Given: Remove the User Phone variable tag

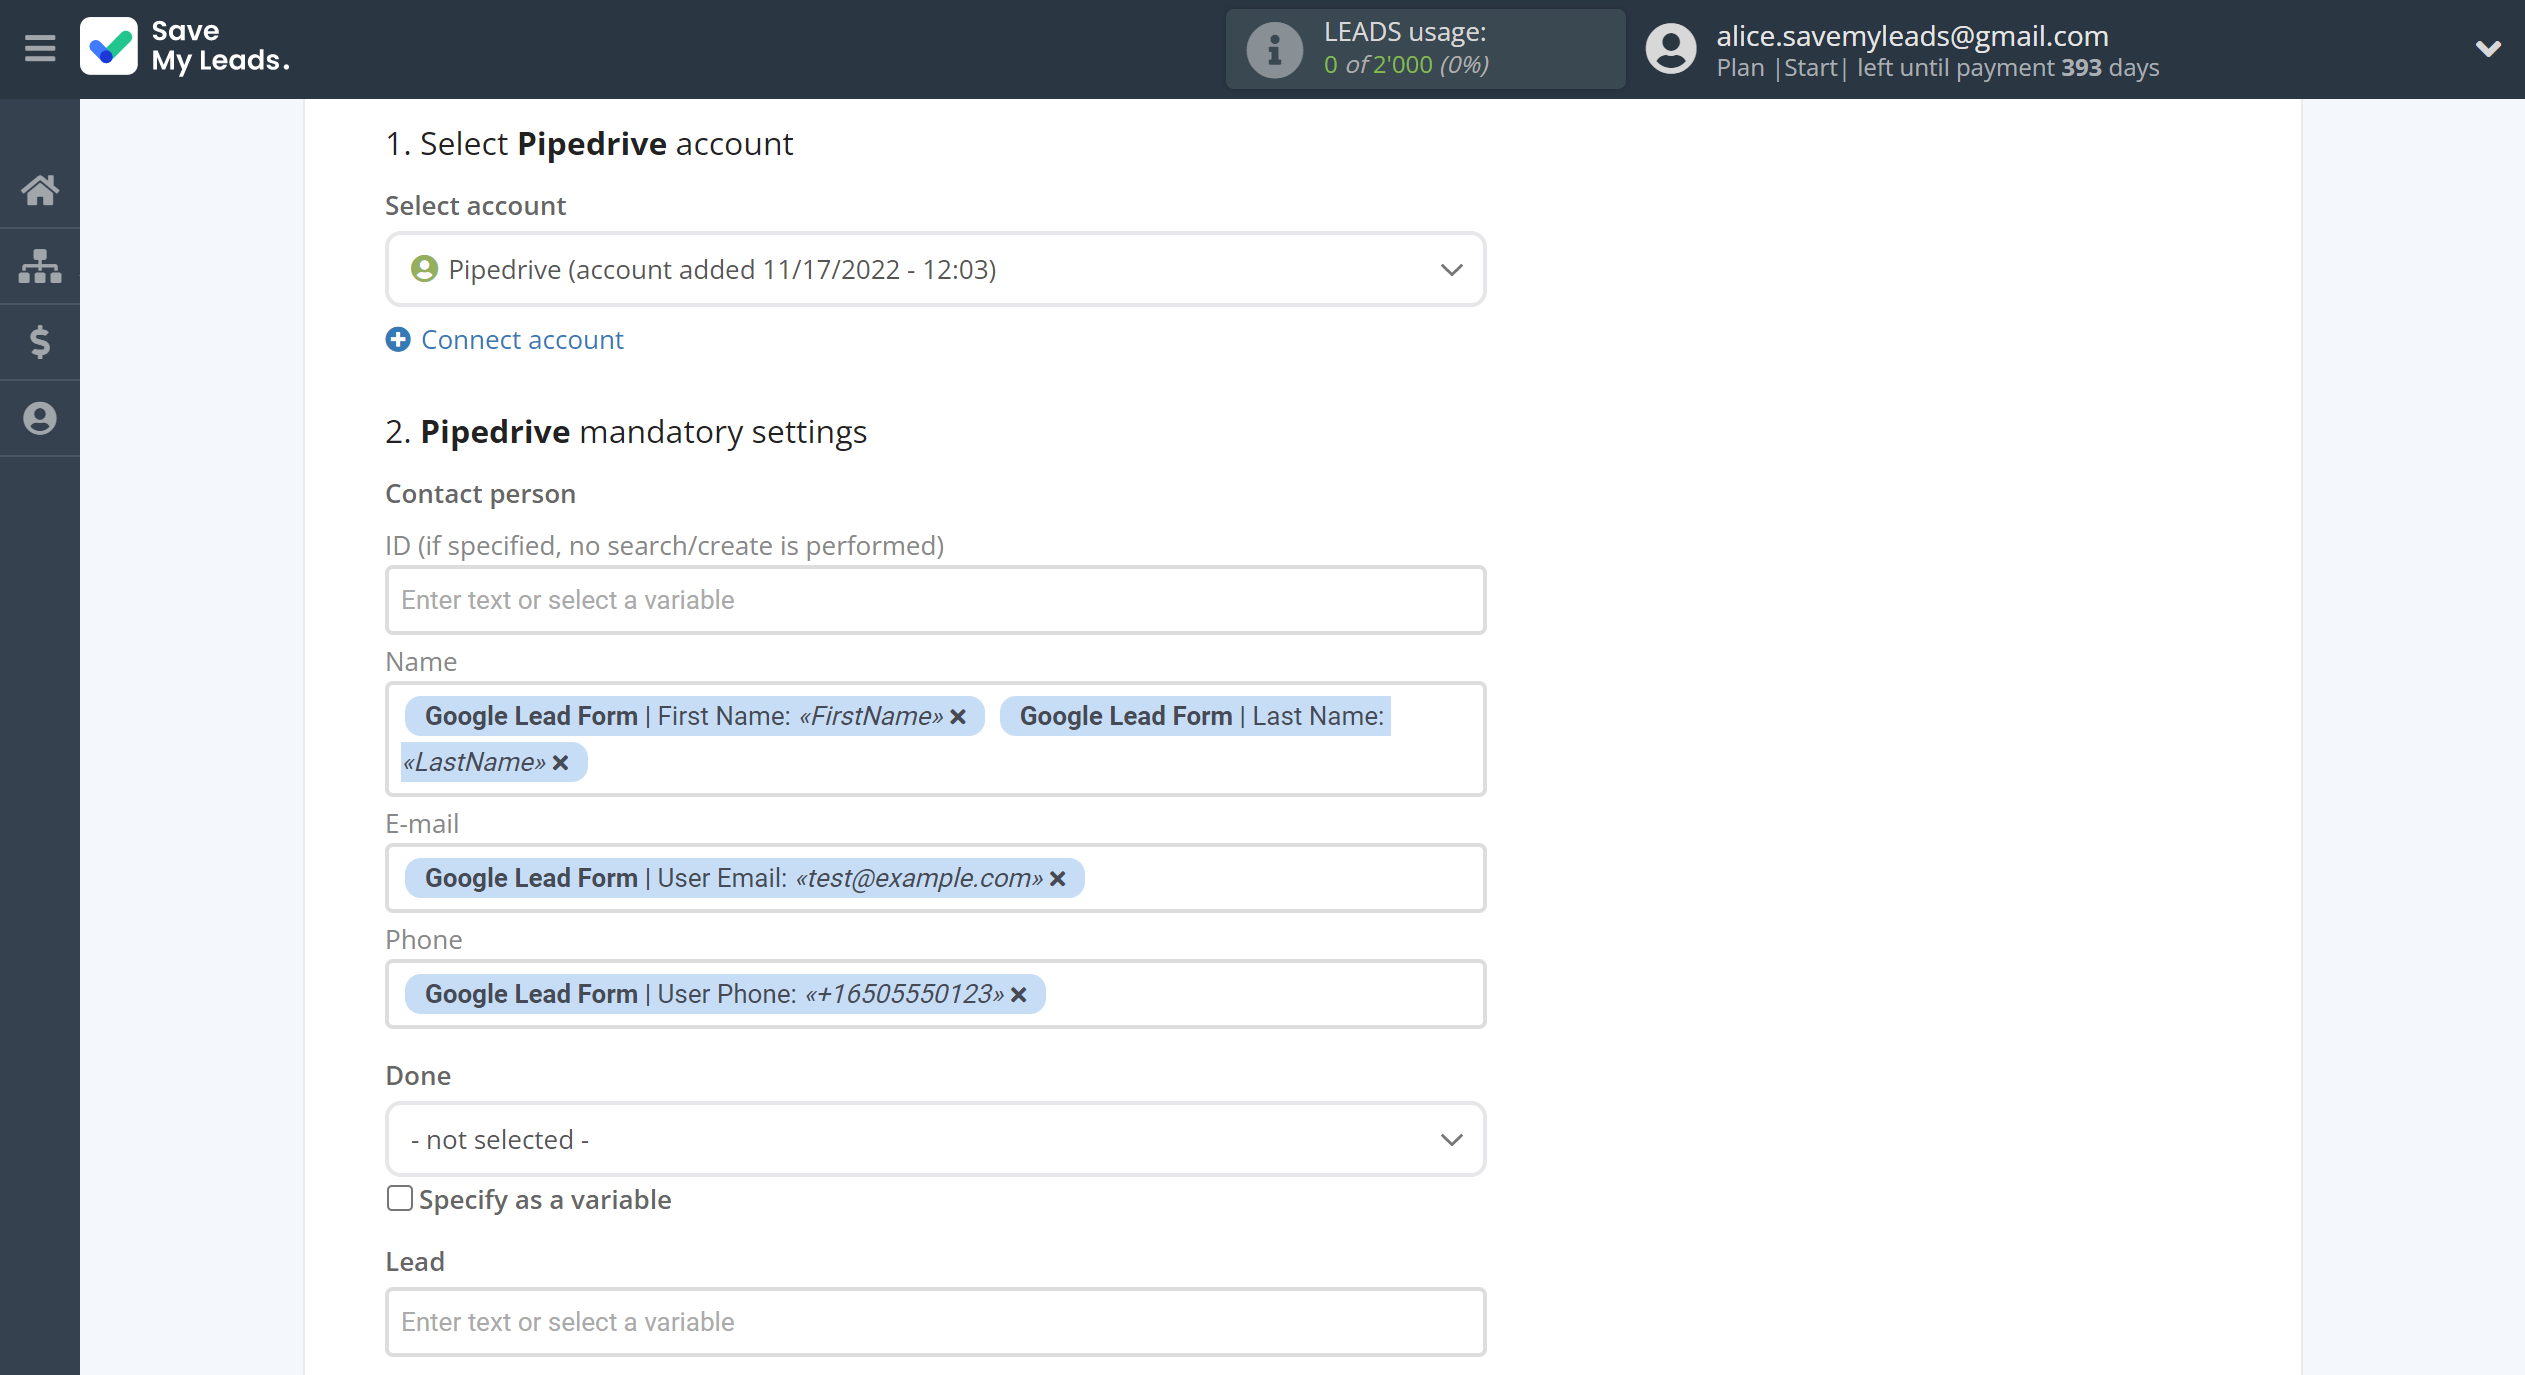Looking at the screenshot, I should (x=1019, y=995).
